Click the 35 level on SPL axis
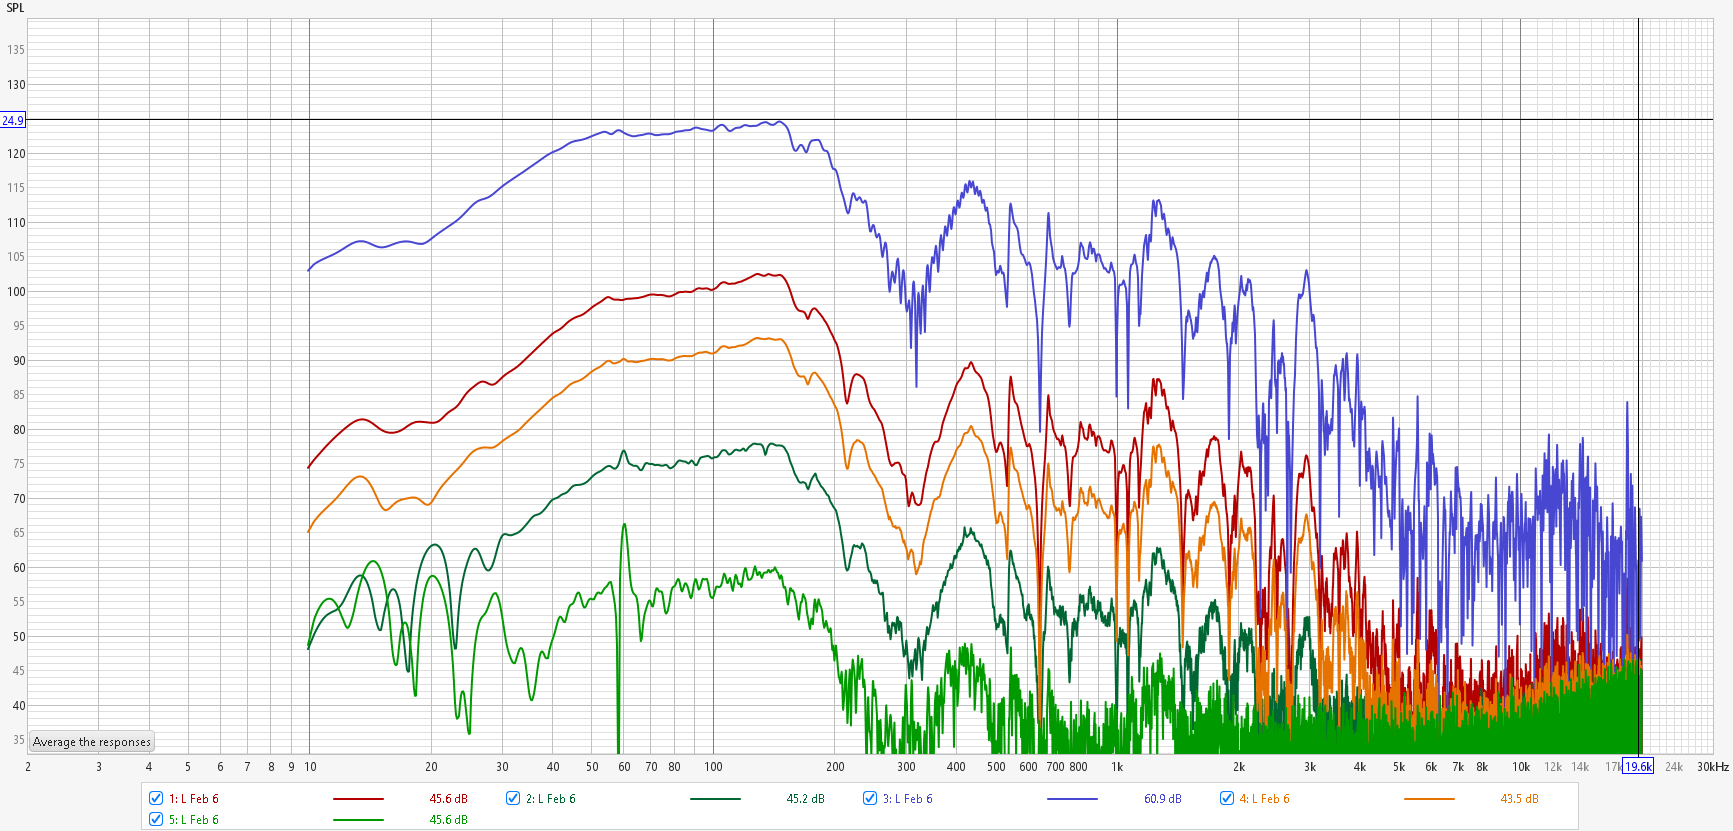Screen dimensions: 1733x831 click(x=19, y=740)
